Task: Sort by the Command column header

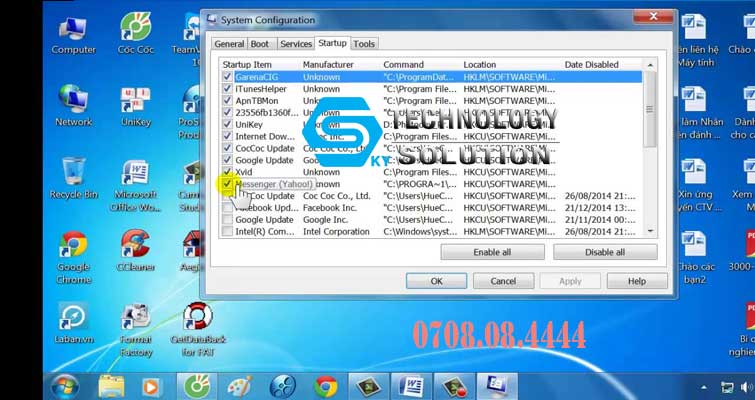Action: pos(420,65)
